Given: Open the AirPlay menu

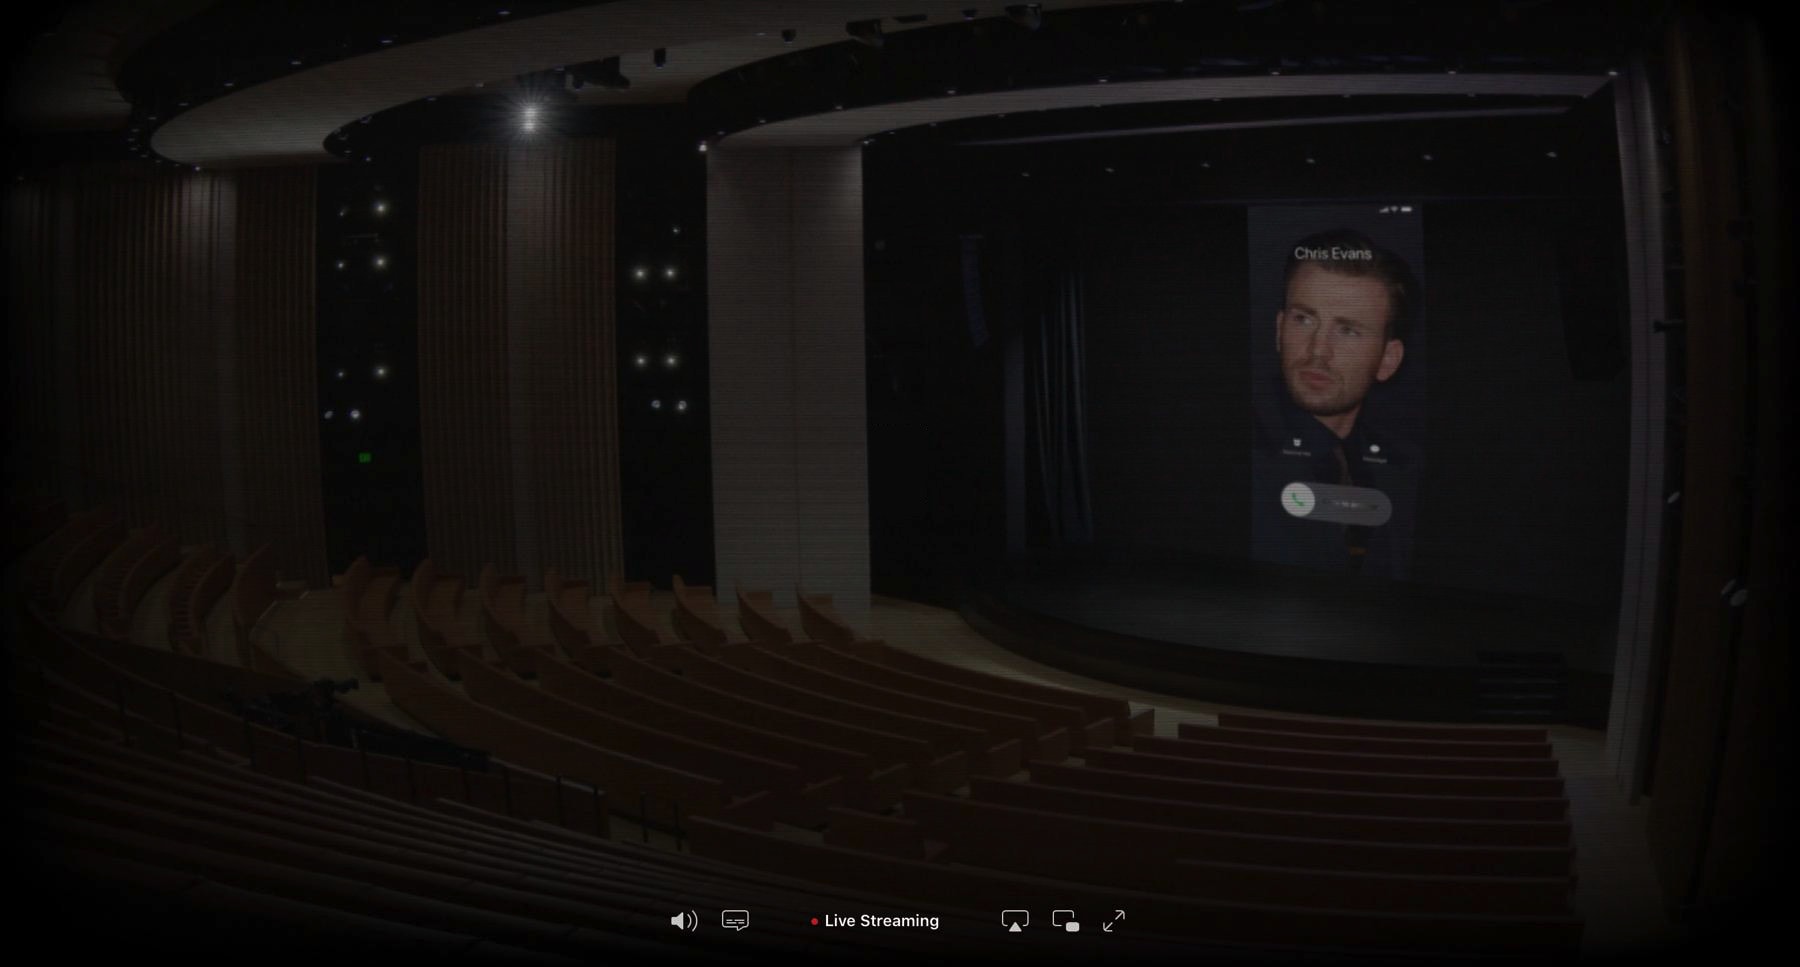Looking at the screenshot, I should pyautogui.click(x=1014, y=921).
